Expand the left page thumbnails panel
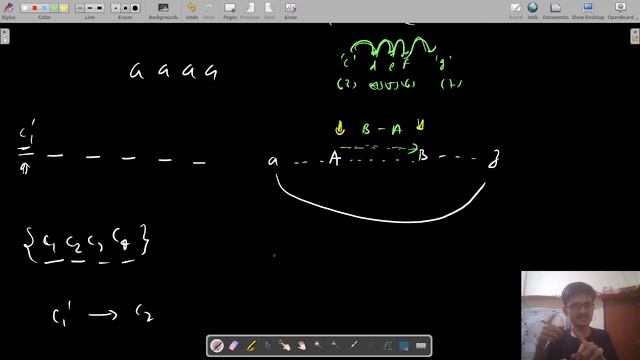 4,36
